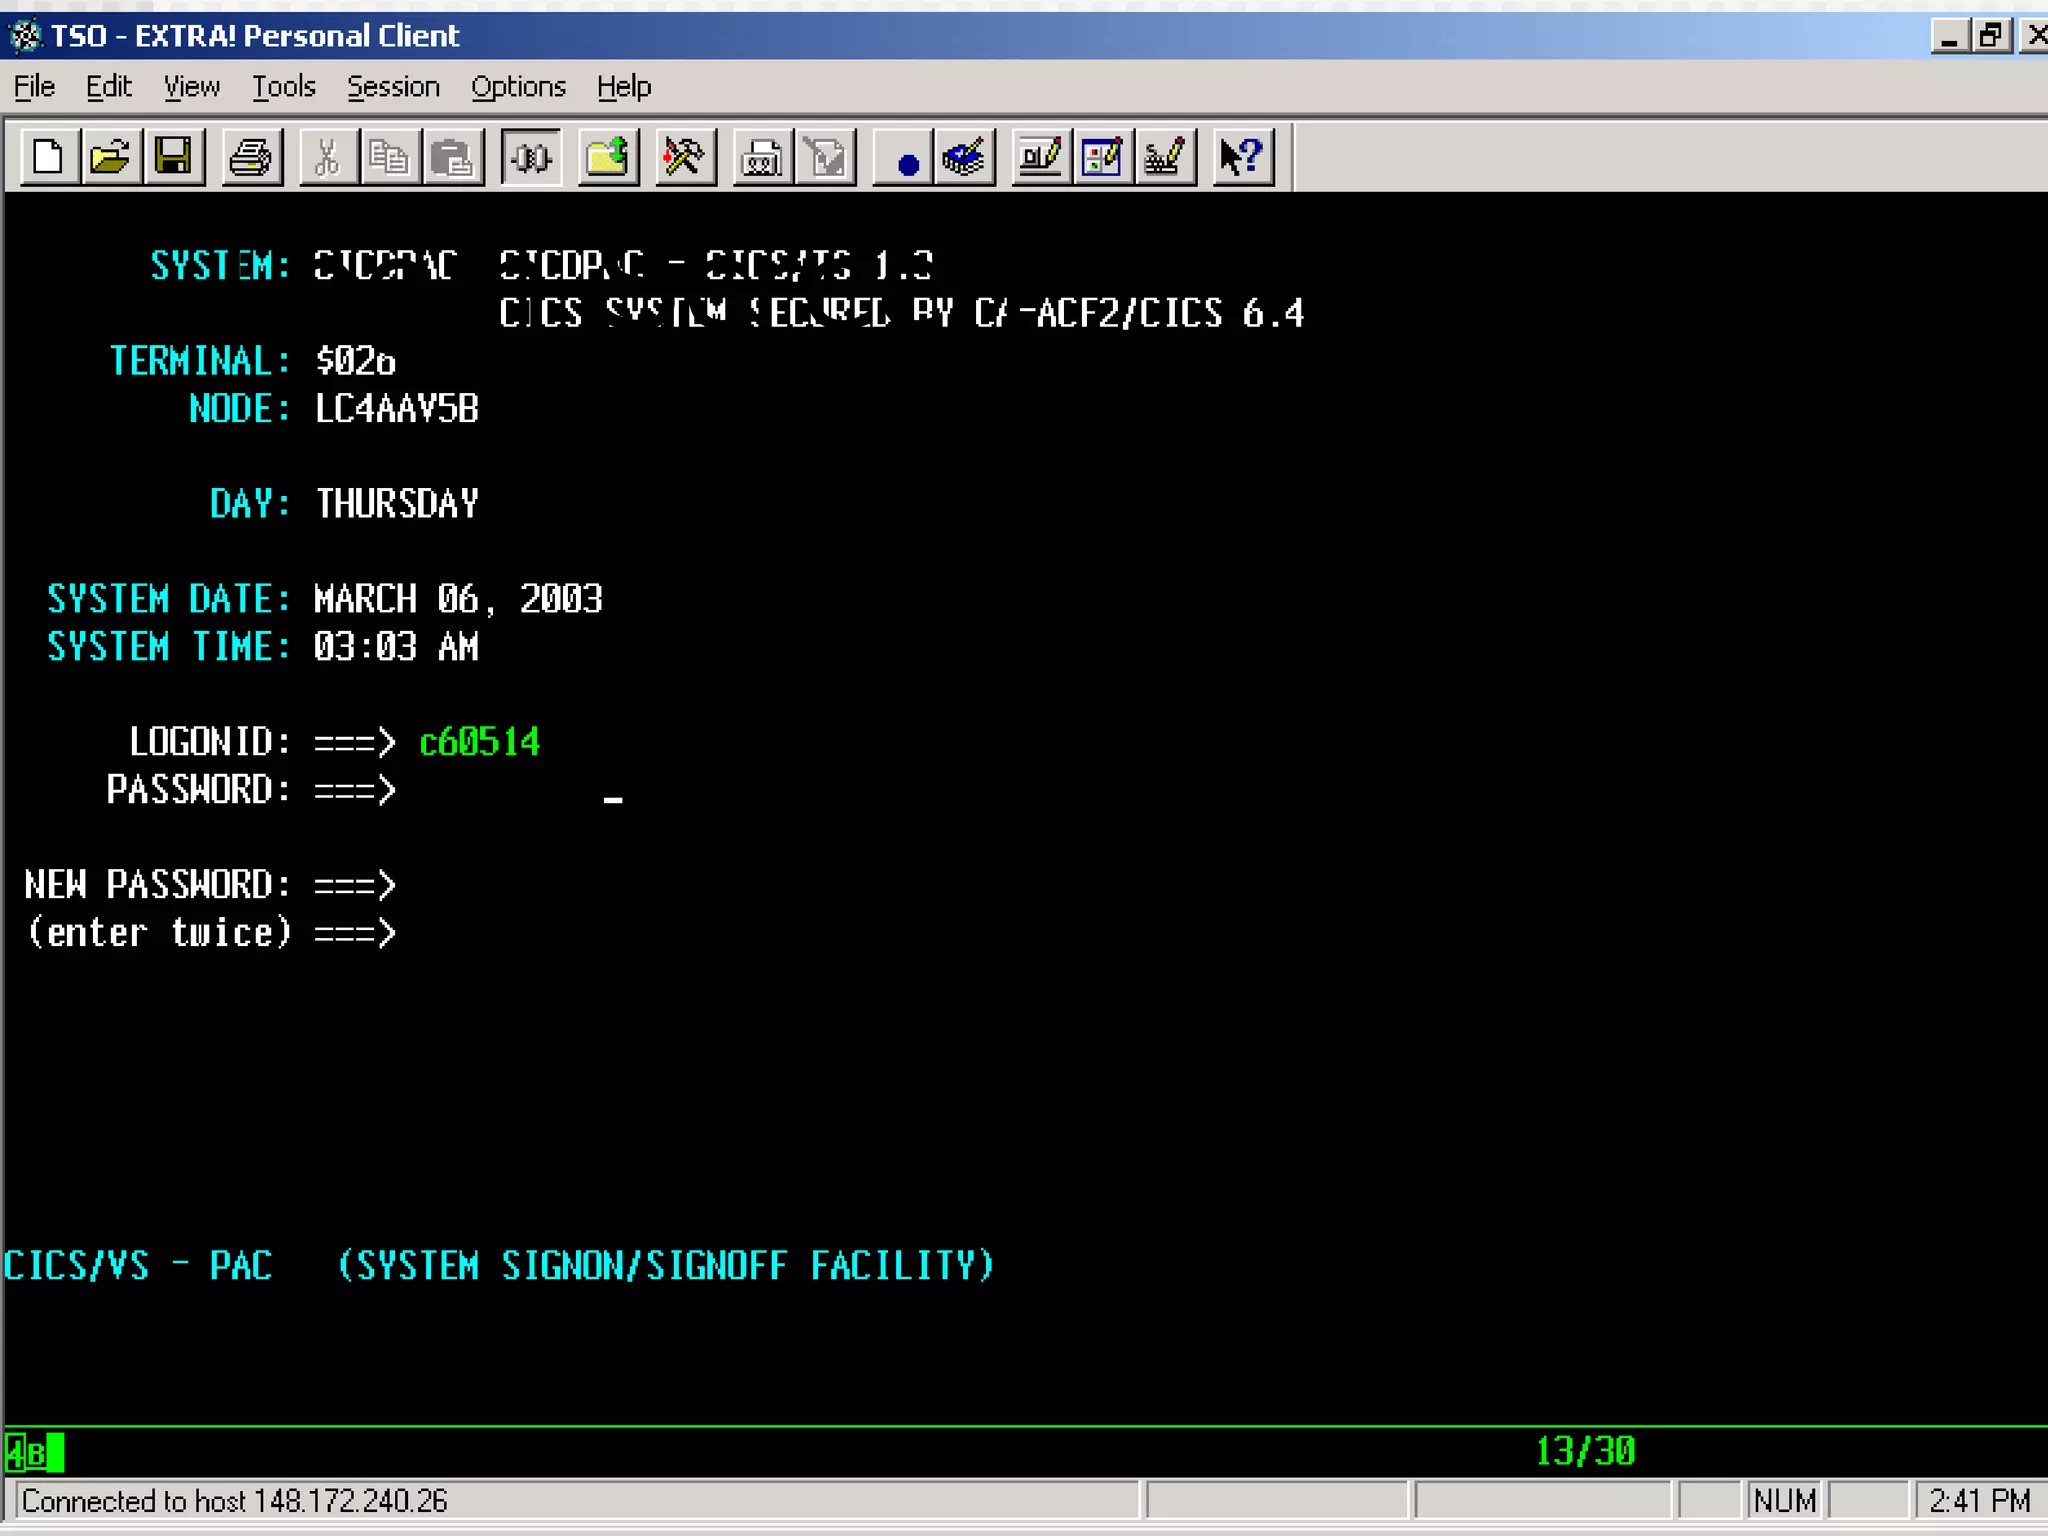The width and height of the screenshot is (2048, 1536).
Task: Click the Open folder toolbar icon
Action: [110, 157]
